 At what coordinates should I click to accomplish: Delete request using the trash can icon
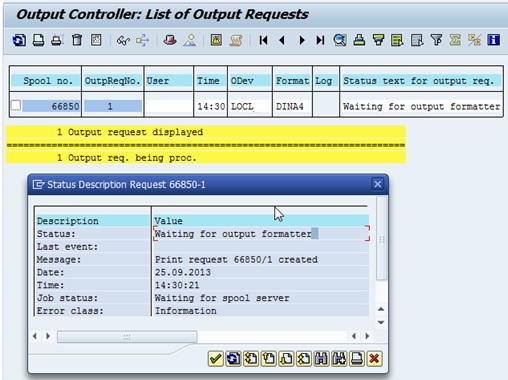point(77,40)
